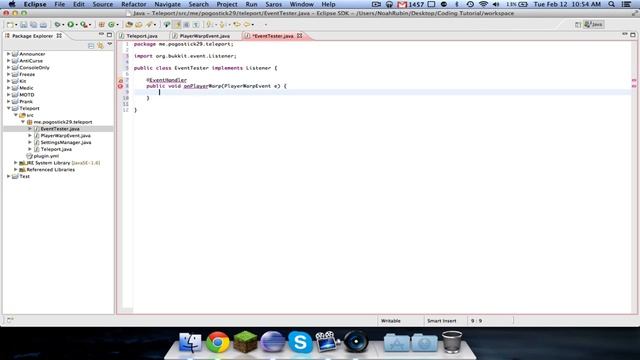Open the Refactor menu

click(133, 4)
